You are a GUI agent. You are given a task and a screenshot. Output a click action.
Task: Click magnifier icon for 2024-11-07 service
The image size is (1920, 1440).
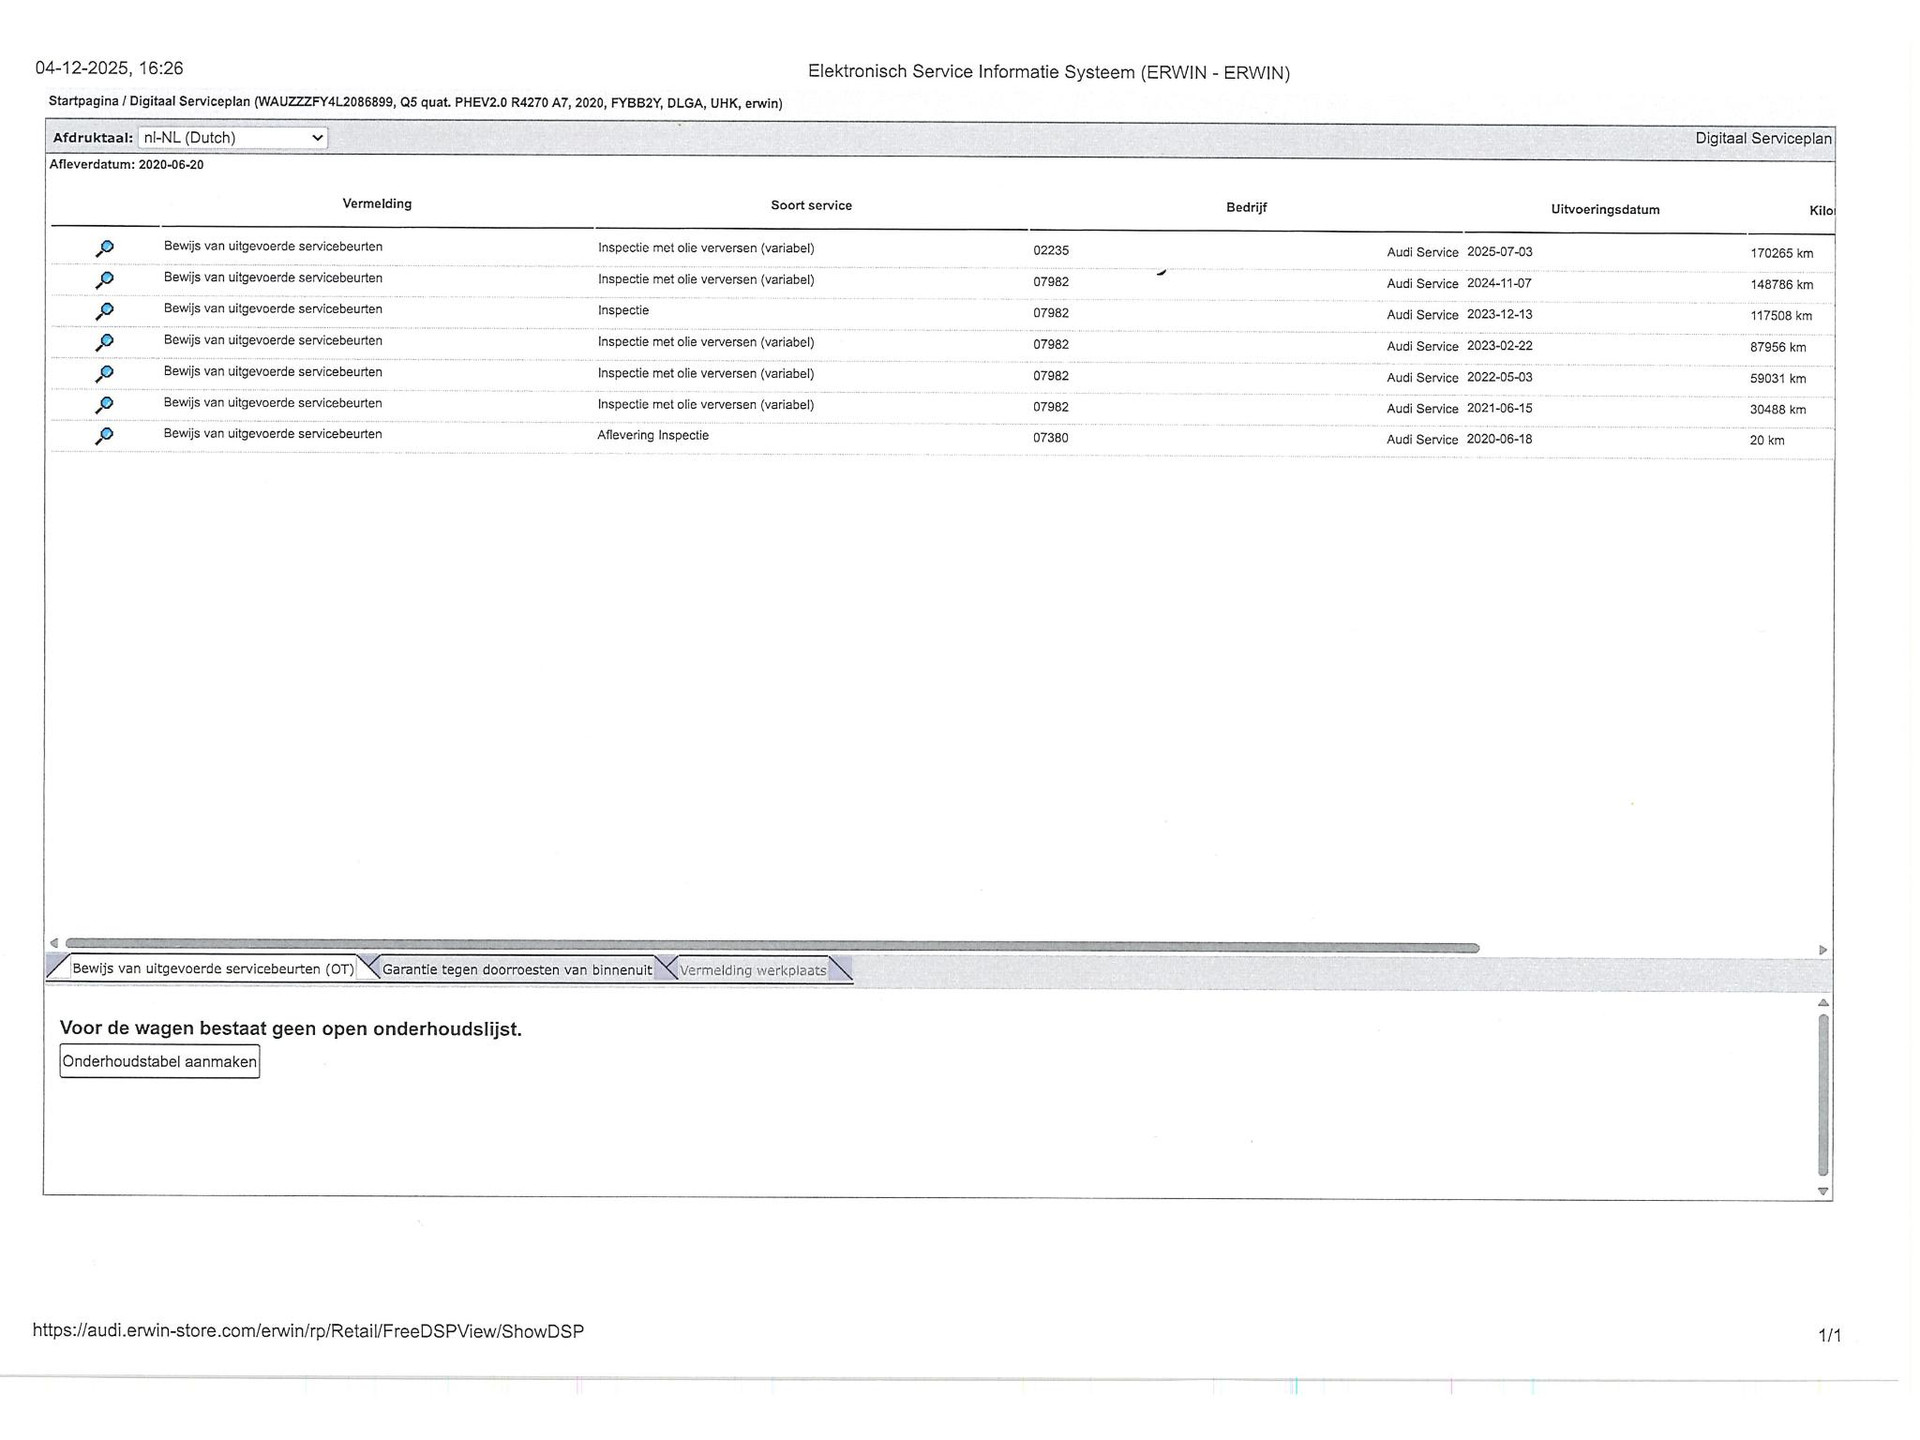104,280
